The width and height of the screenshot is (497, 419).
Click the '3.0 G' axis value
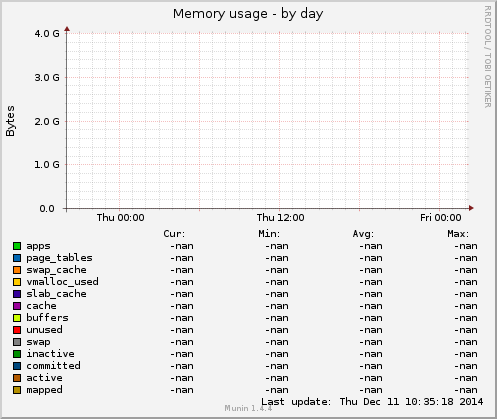tap(47, 78)
